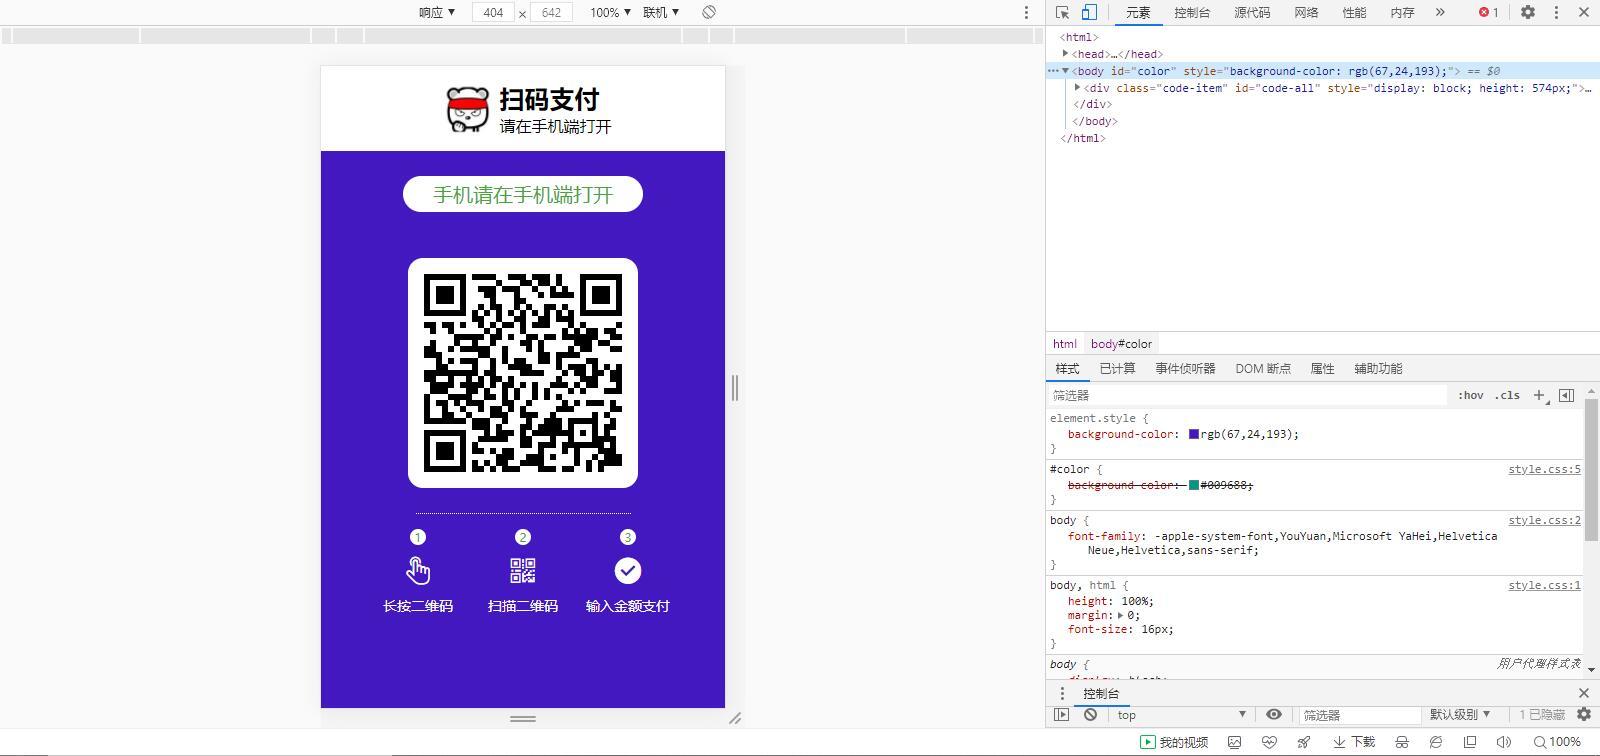Viewport: 1600px width, 756px height.
Task: Open console drawer three-dot menu
Action: coord(1062,693)
